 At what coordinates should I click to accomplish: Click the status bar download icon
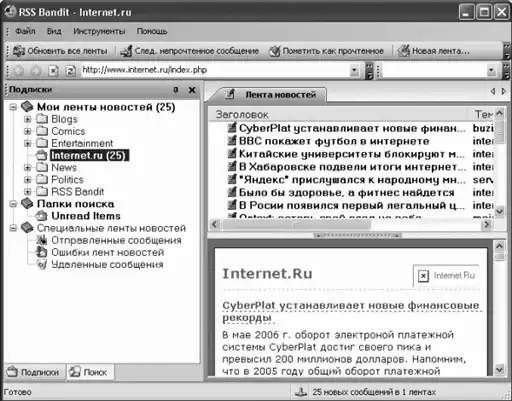(x=301, y=392)
